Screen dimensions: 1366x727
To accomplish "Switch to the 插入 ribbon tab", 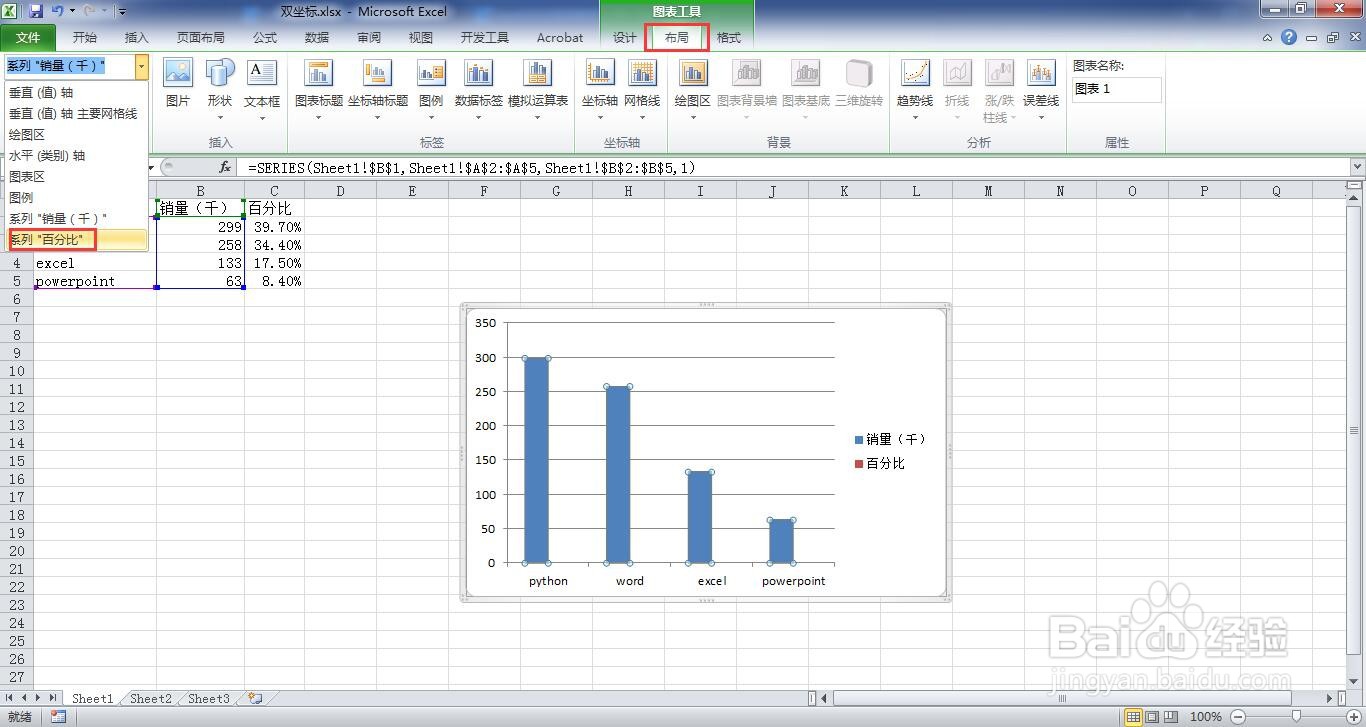I will coord(136,37).
